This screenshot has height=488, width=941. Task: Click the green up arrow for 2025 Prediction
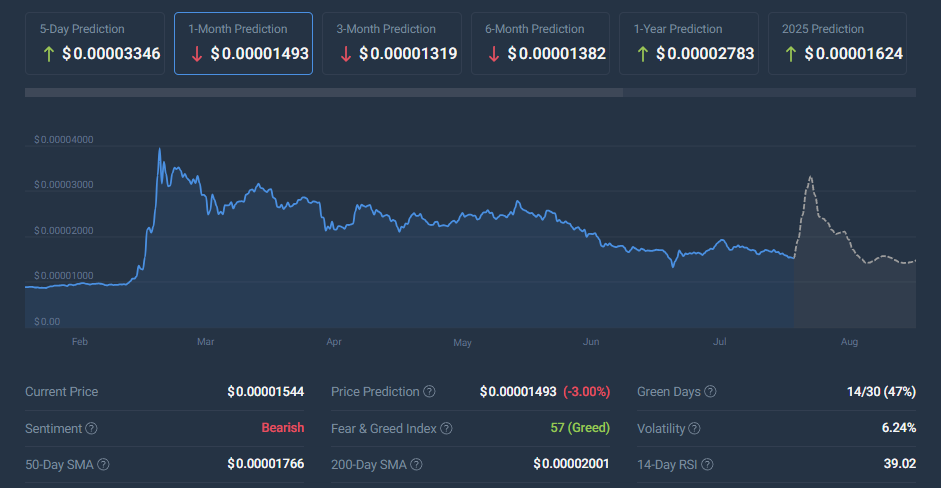(791, 54)
